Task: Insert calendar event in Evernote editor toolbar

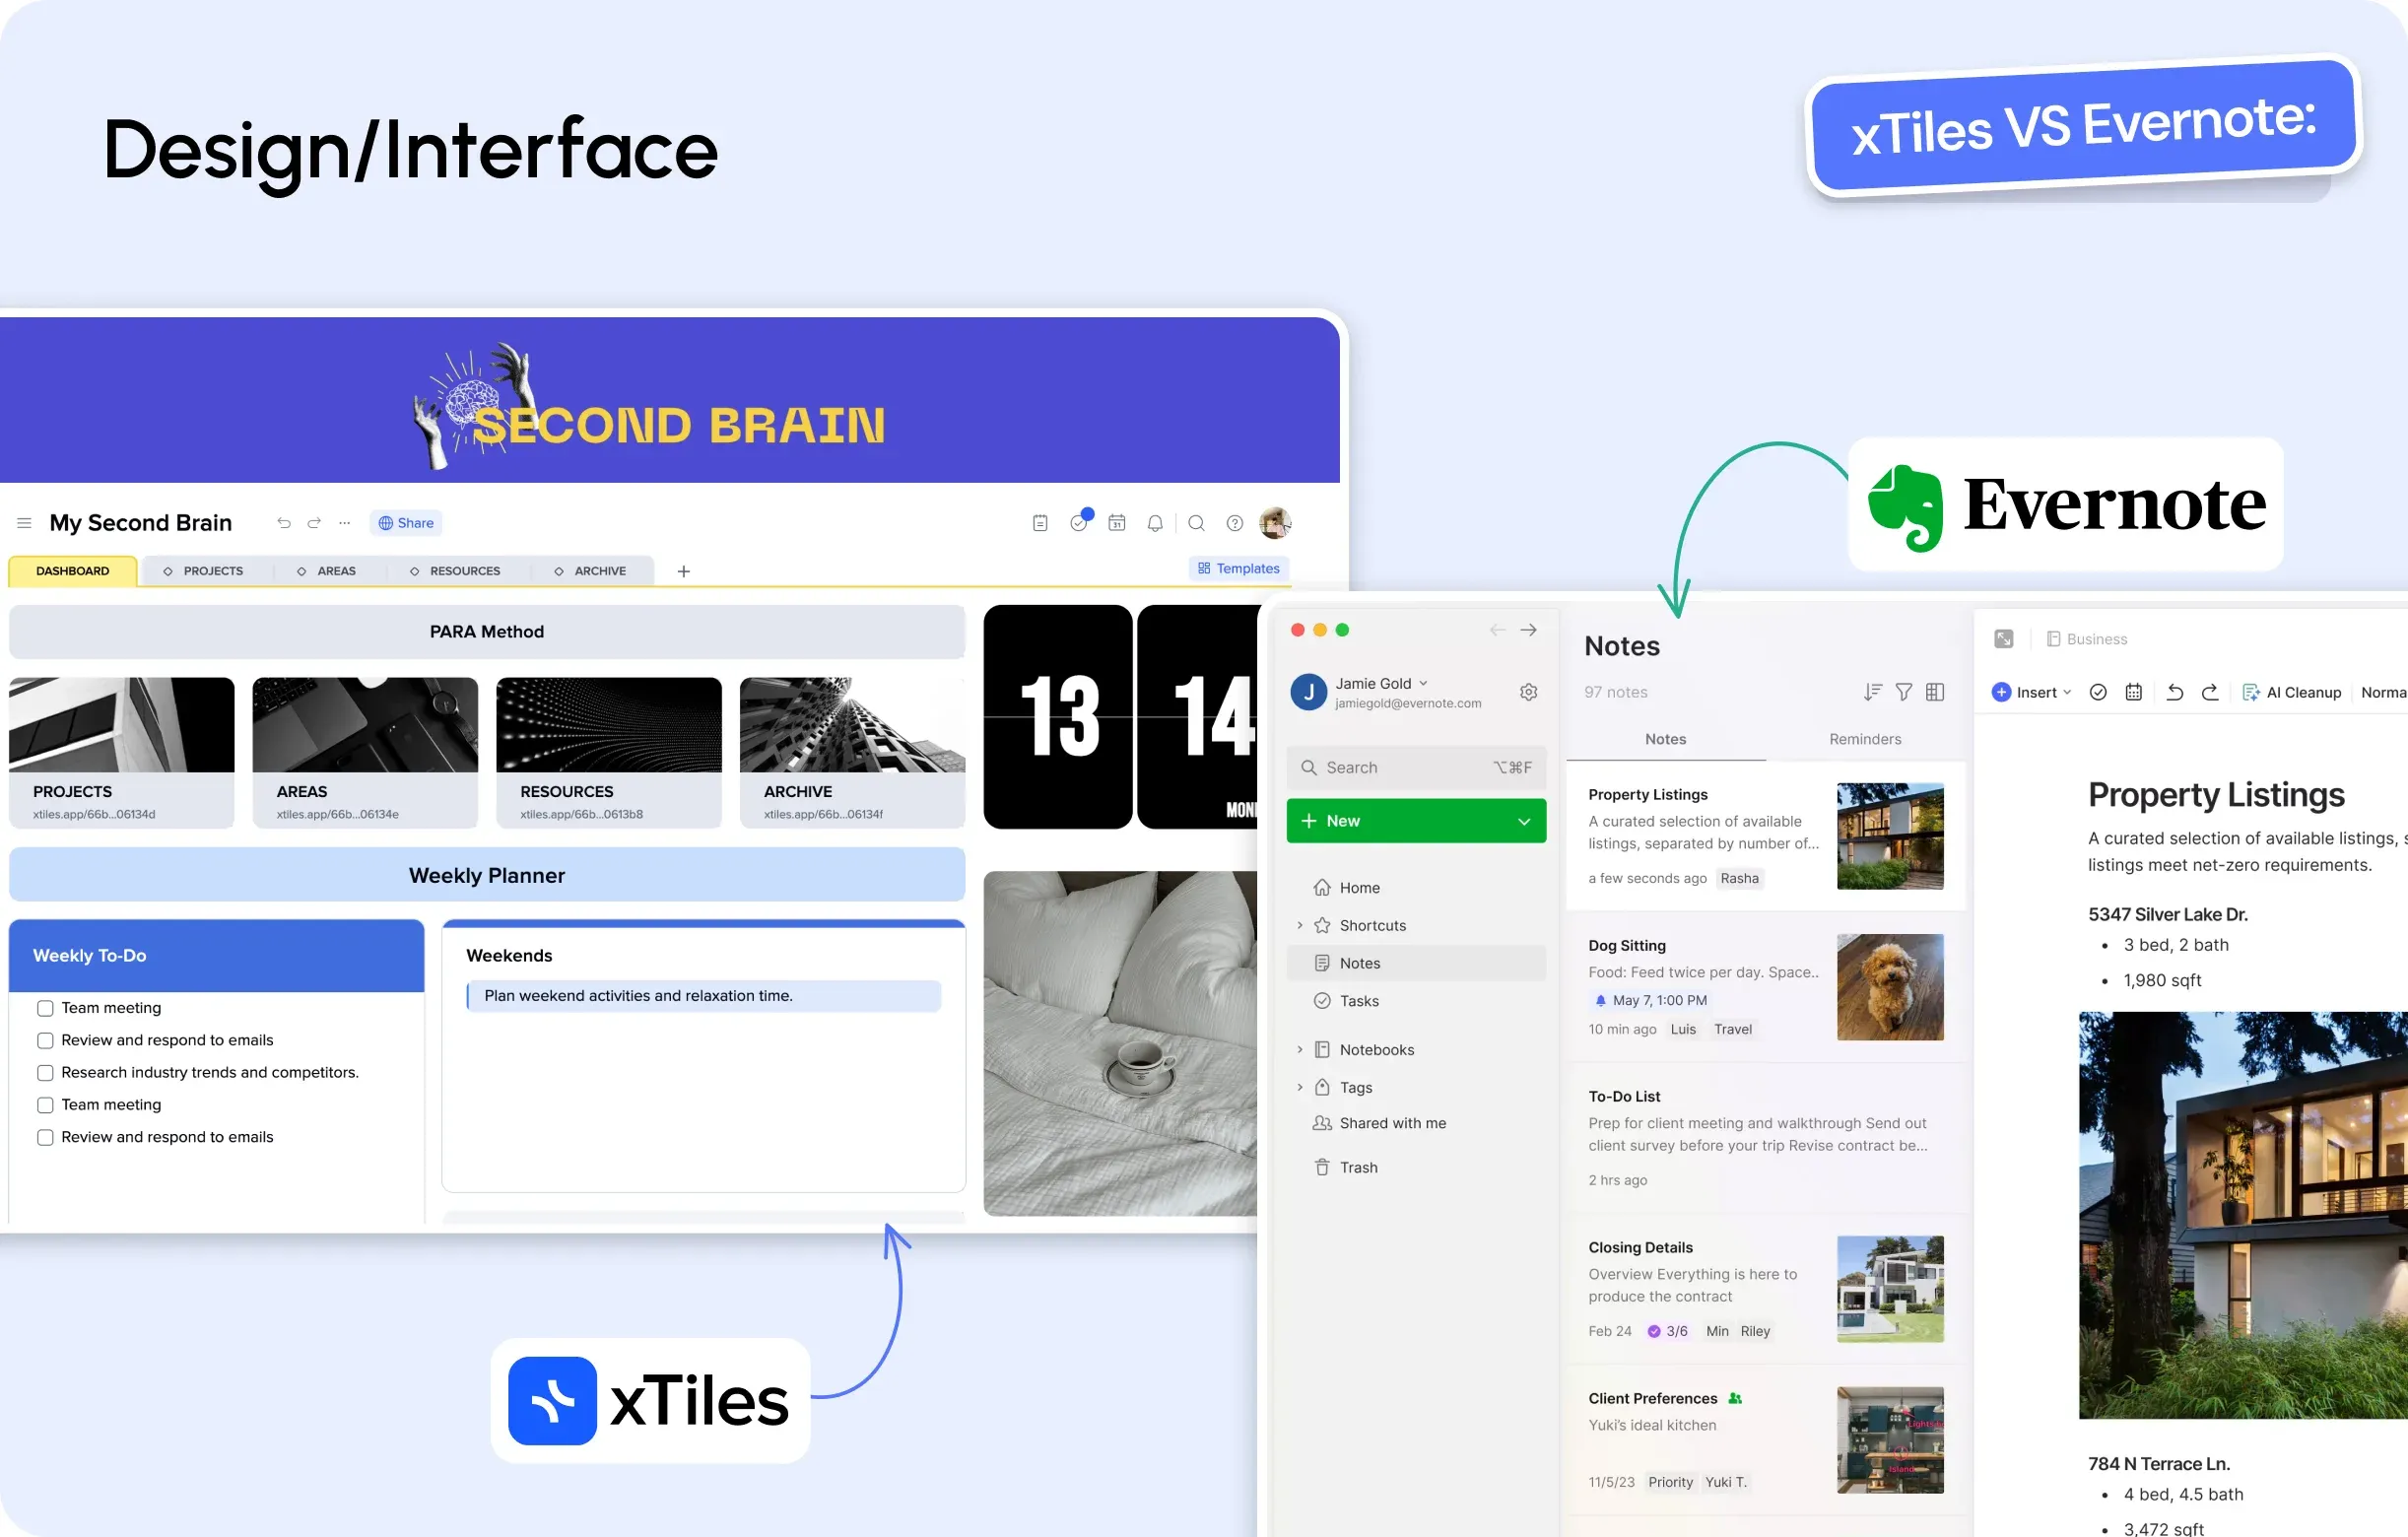Action: (2133, 692)
